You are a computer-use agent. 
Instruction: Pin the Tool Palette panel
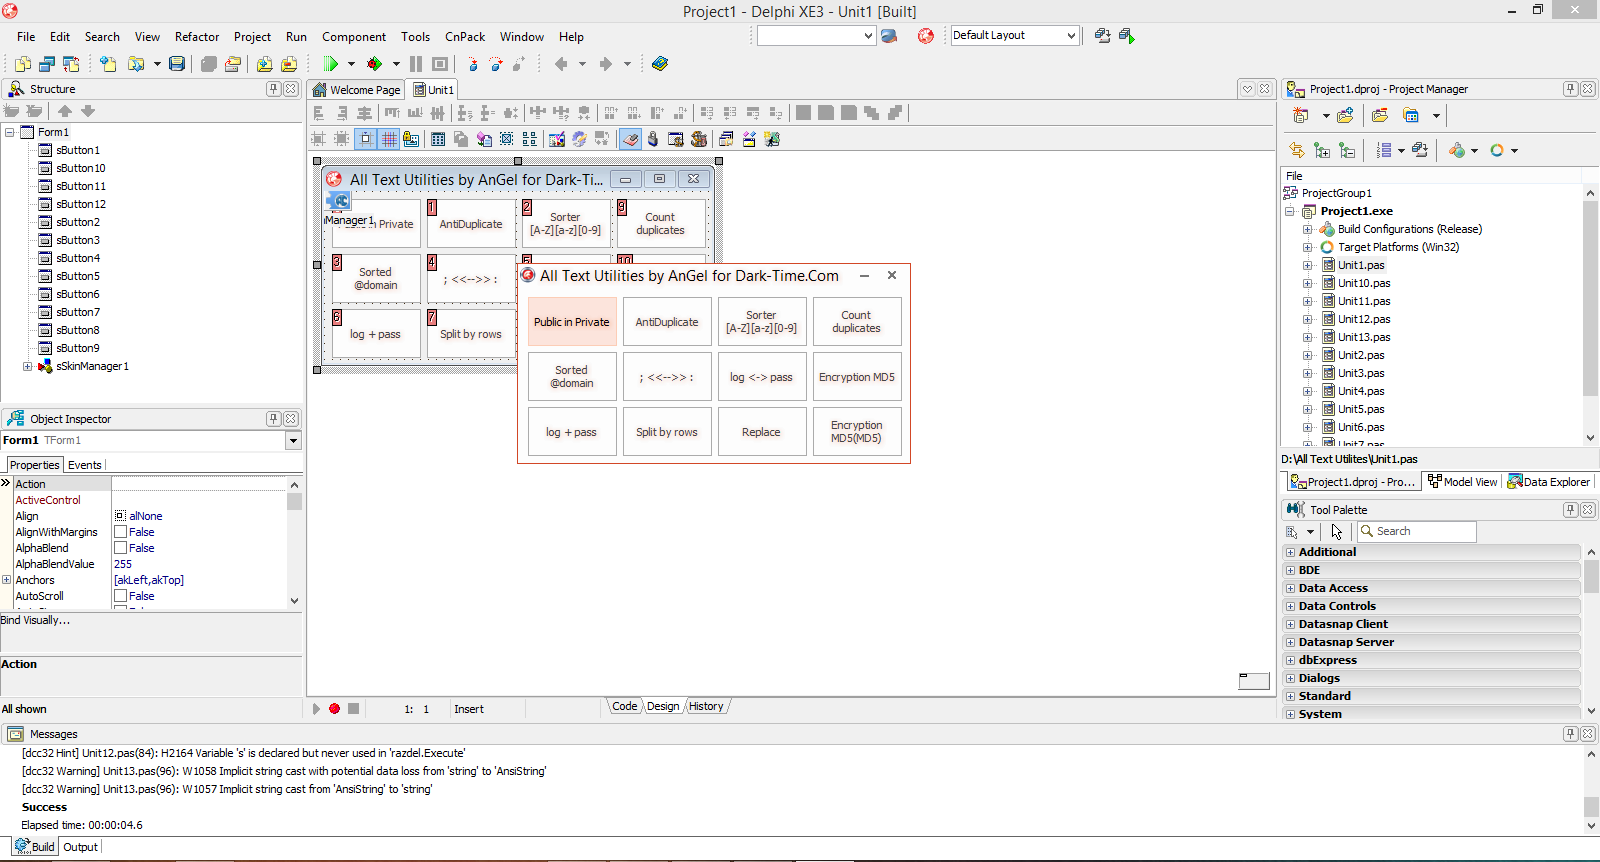pyautogui.click(x=1571, y=510)
